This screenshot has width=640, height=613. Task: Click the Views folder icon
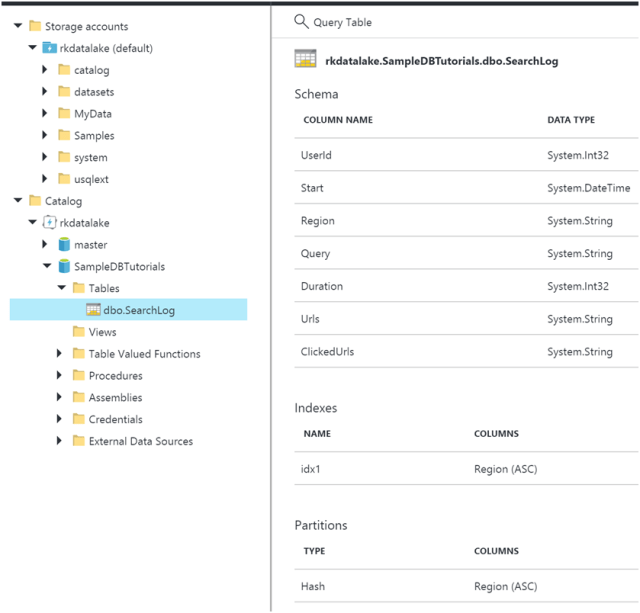point(79,331)
